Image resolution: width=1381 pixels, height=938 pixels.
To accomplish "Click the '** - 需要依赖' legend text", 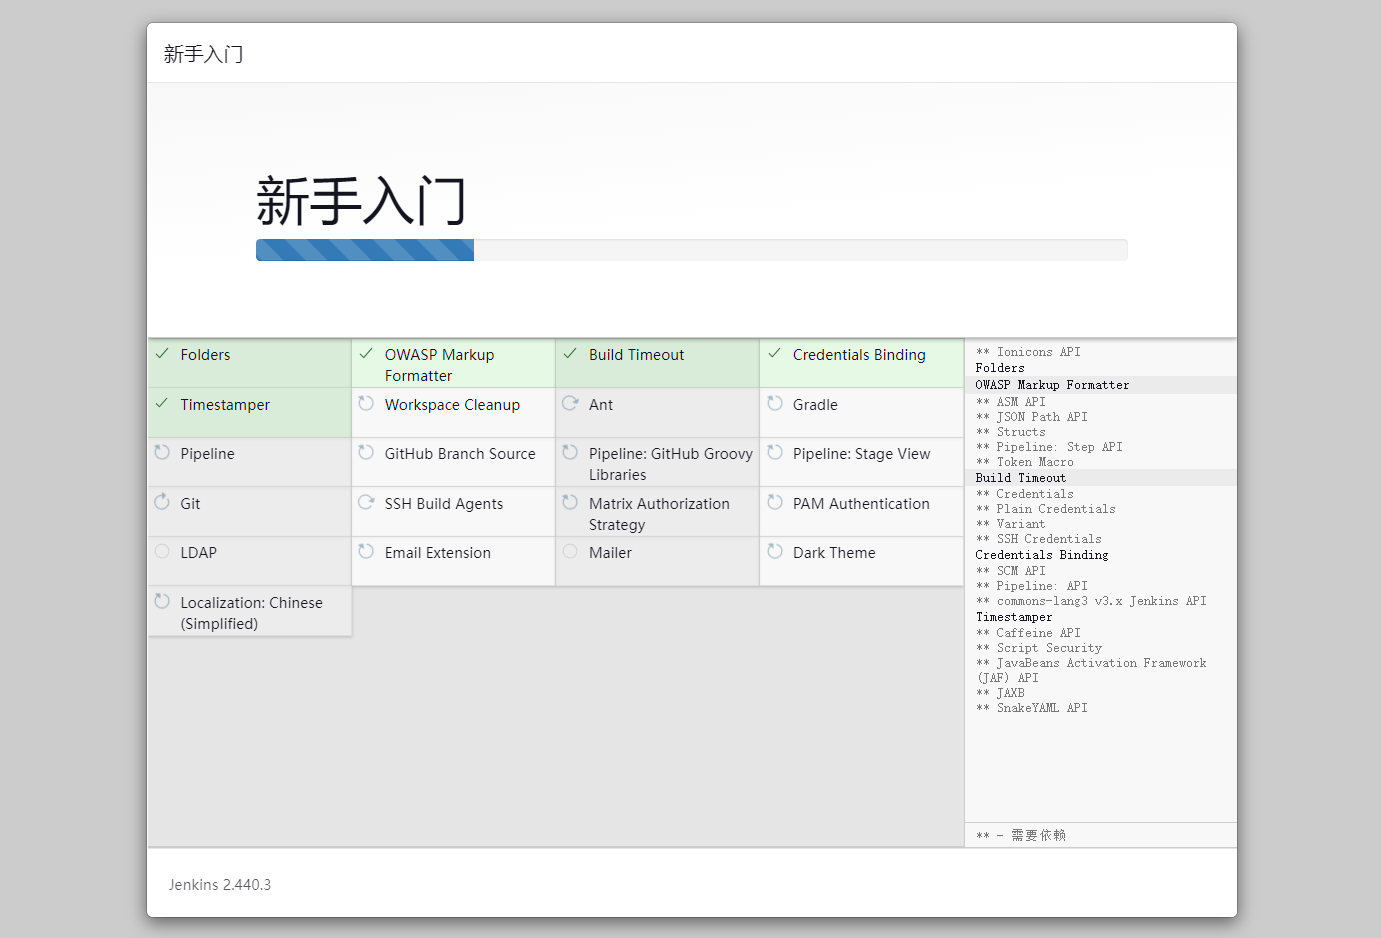I will point(1021,835).
